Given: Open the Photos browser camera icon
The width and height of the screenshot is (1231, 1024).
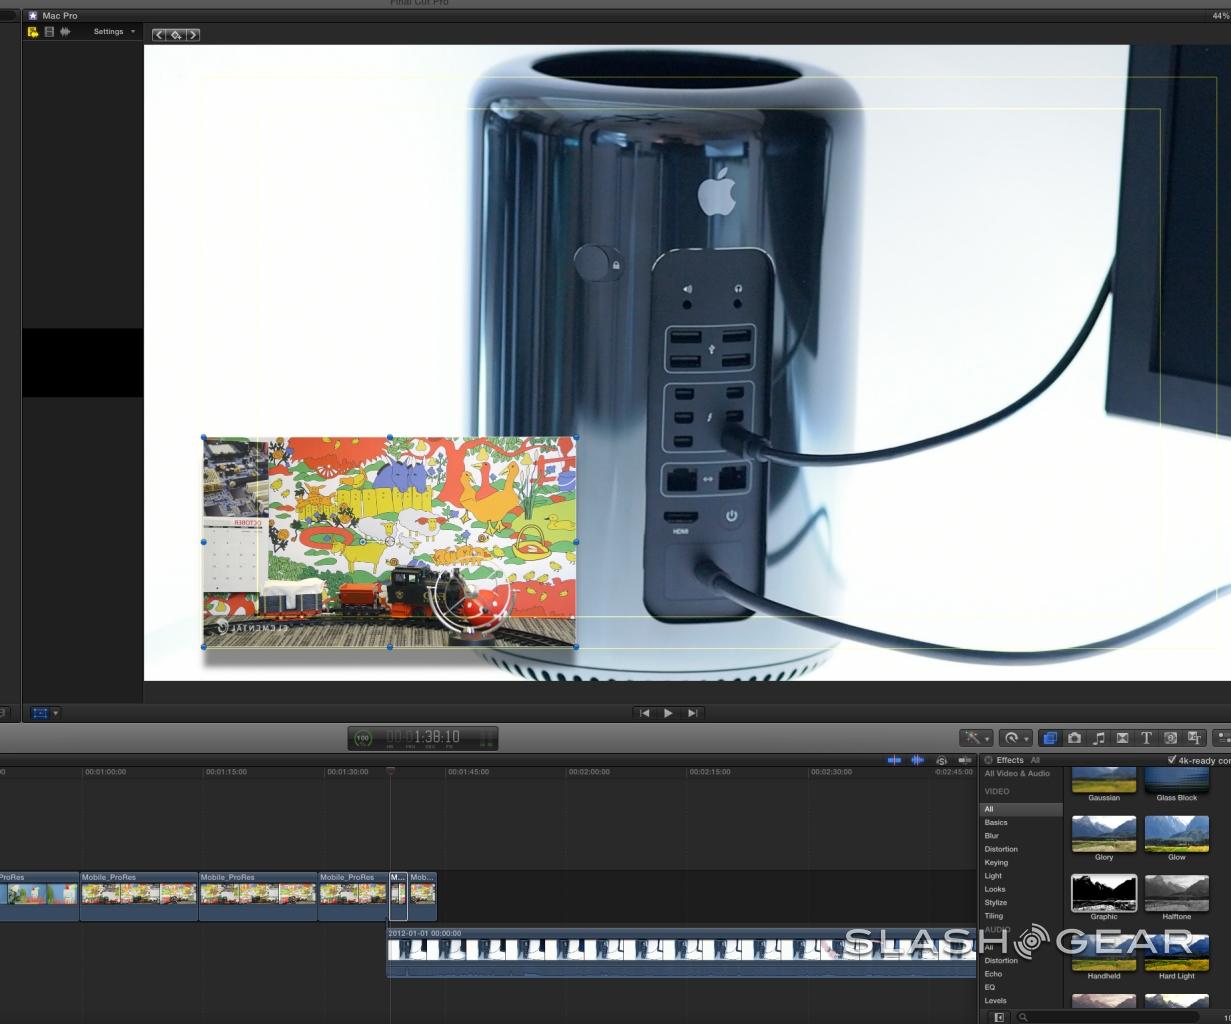Looking at the screenshot, I should pyautogui.click(x=1074, y=738).
